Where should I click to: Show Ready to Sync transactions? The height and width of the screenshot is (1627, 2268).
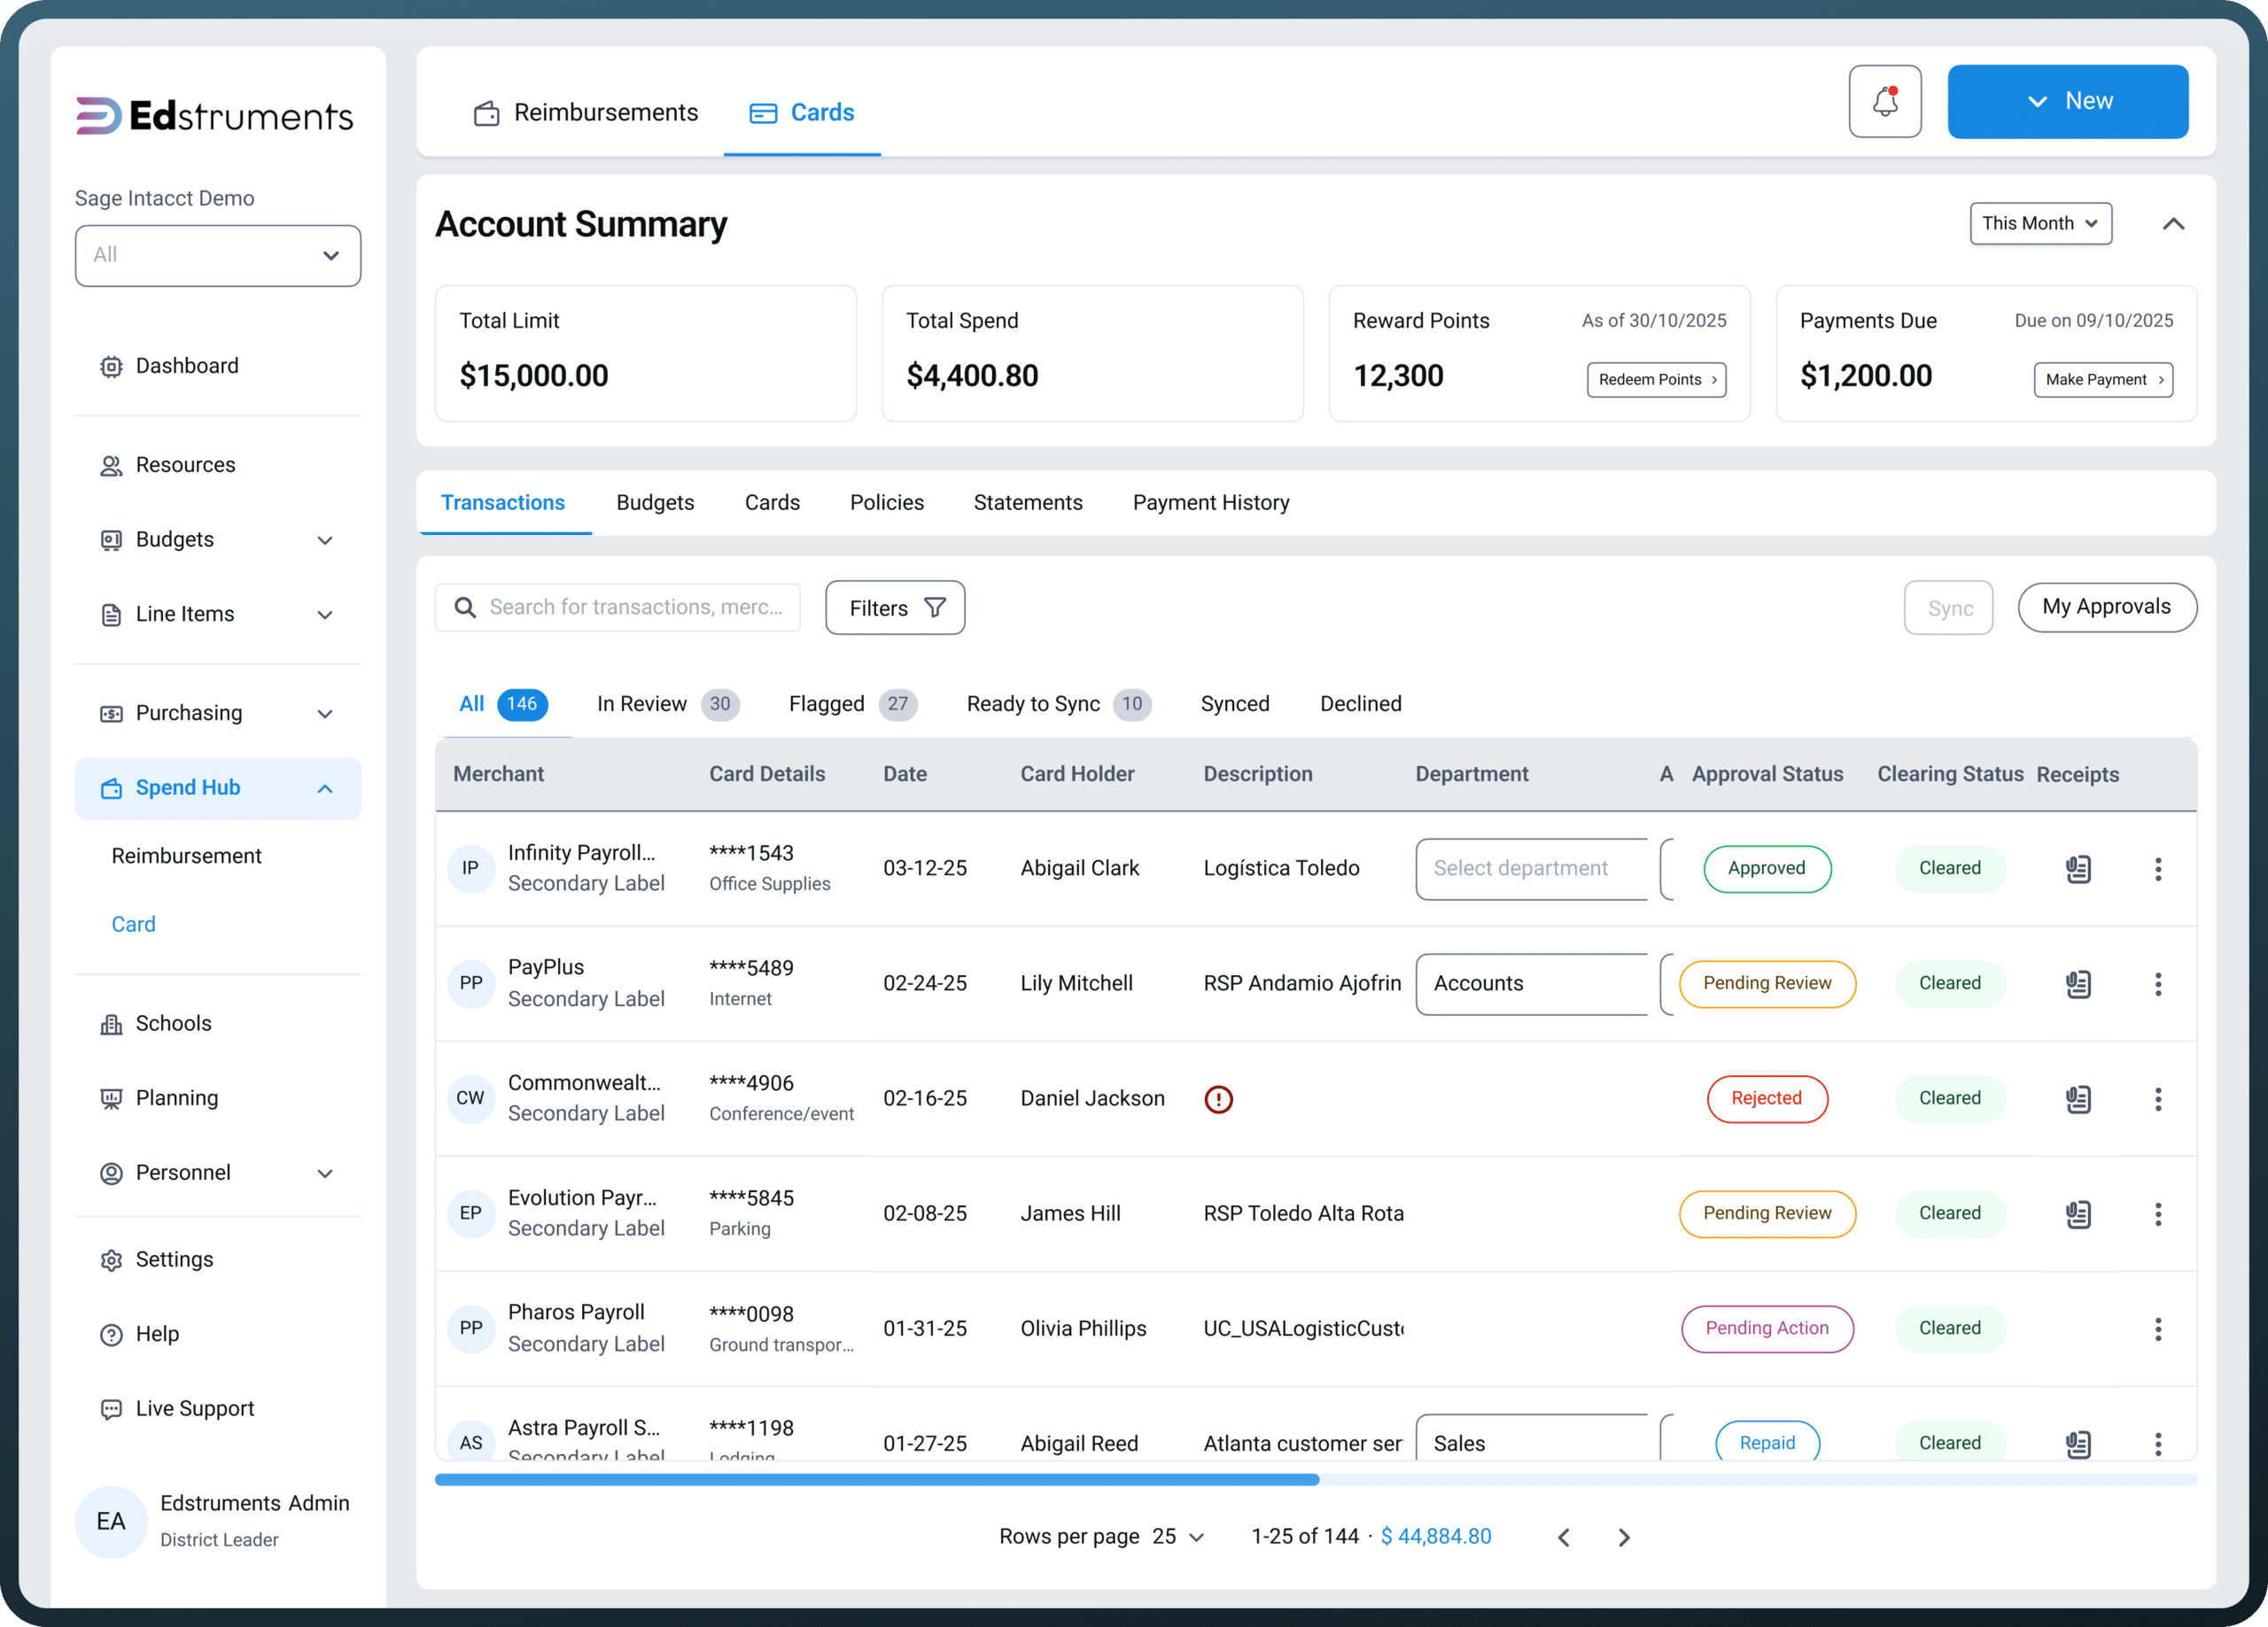[1058, 703]
